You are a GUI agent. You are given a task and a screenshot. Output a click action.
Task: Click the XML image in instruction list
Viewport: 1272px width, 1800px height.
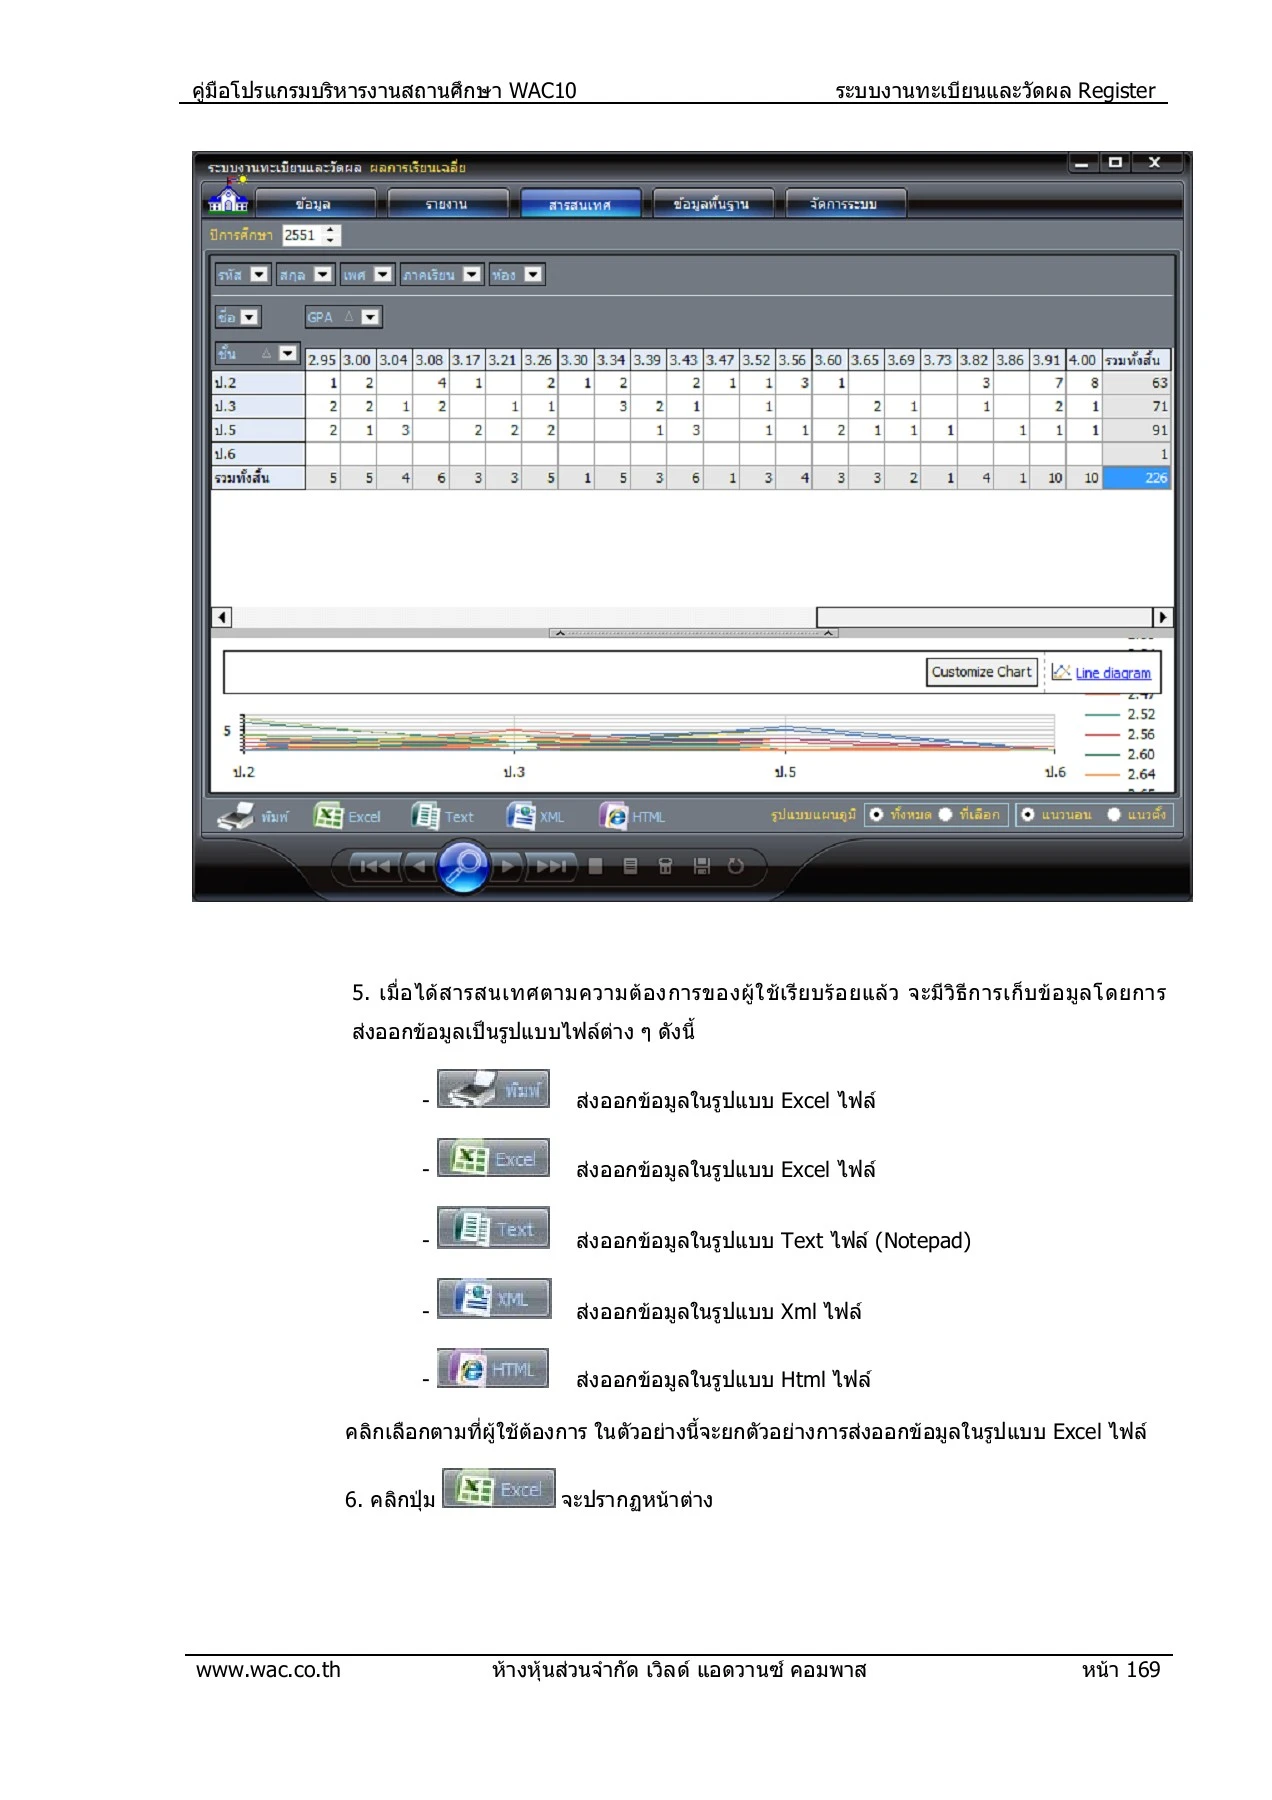pos(493,1298)
